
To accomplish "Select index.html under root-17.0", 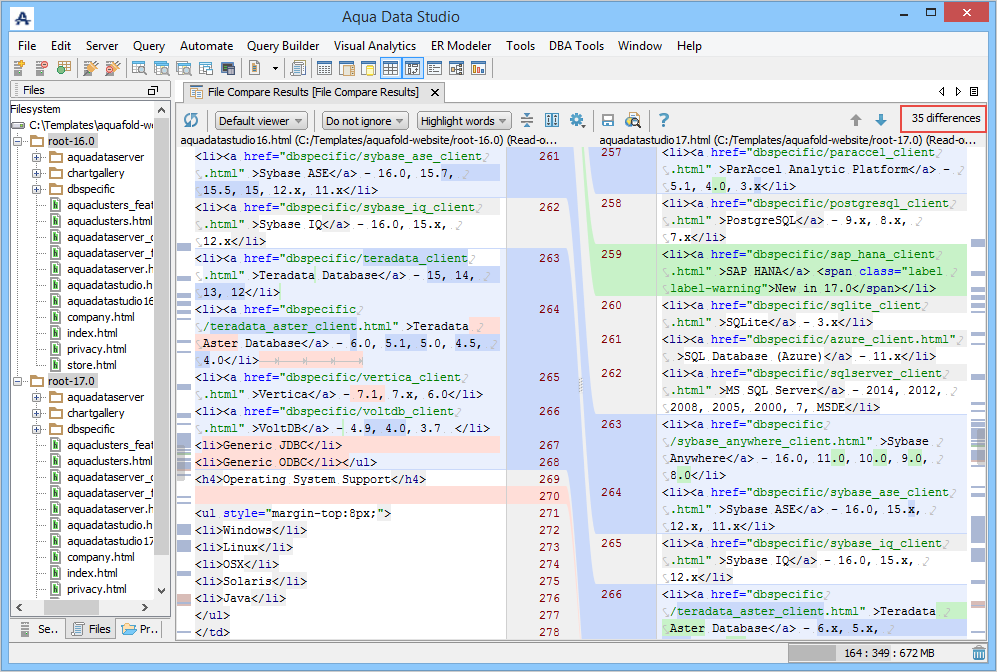I will point(92,573).
